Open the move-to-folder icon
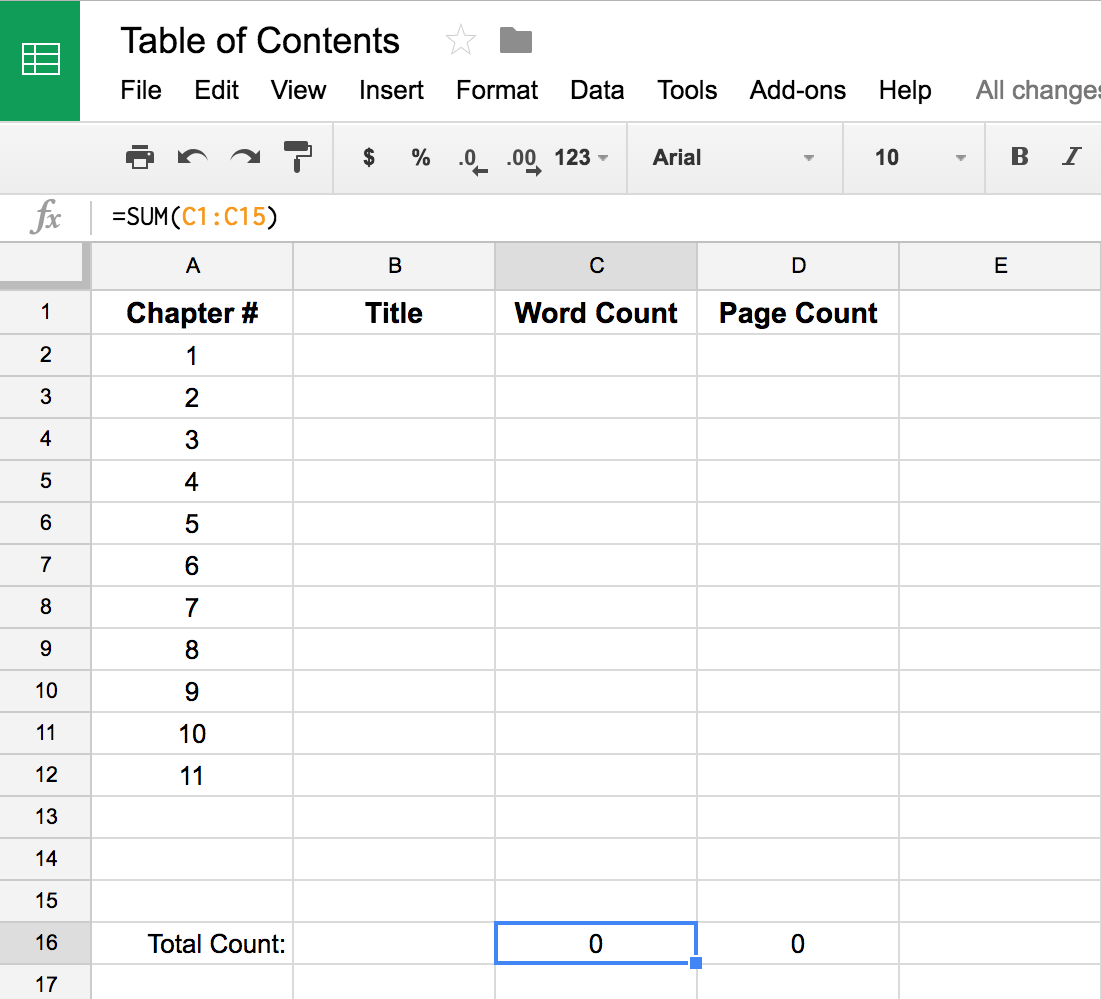Image resolution: width=1101 pixels, height=999 pixels. [x=516, y=41]
